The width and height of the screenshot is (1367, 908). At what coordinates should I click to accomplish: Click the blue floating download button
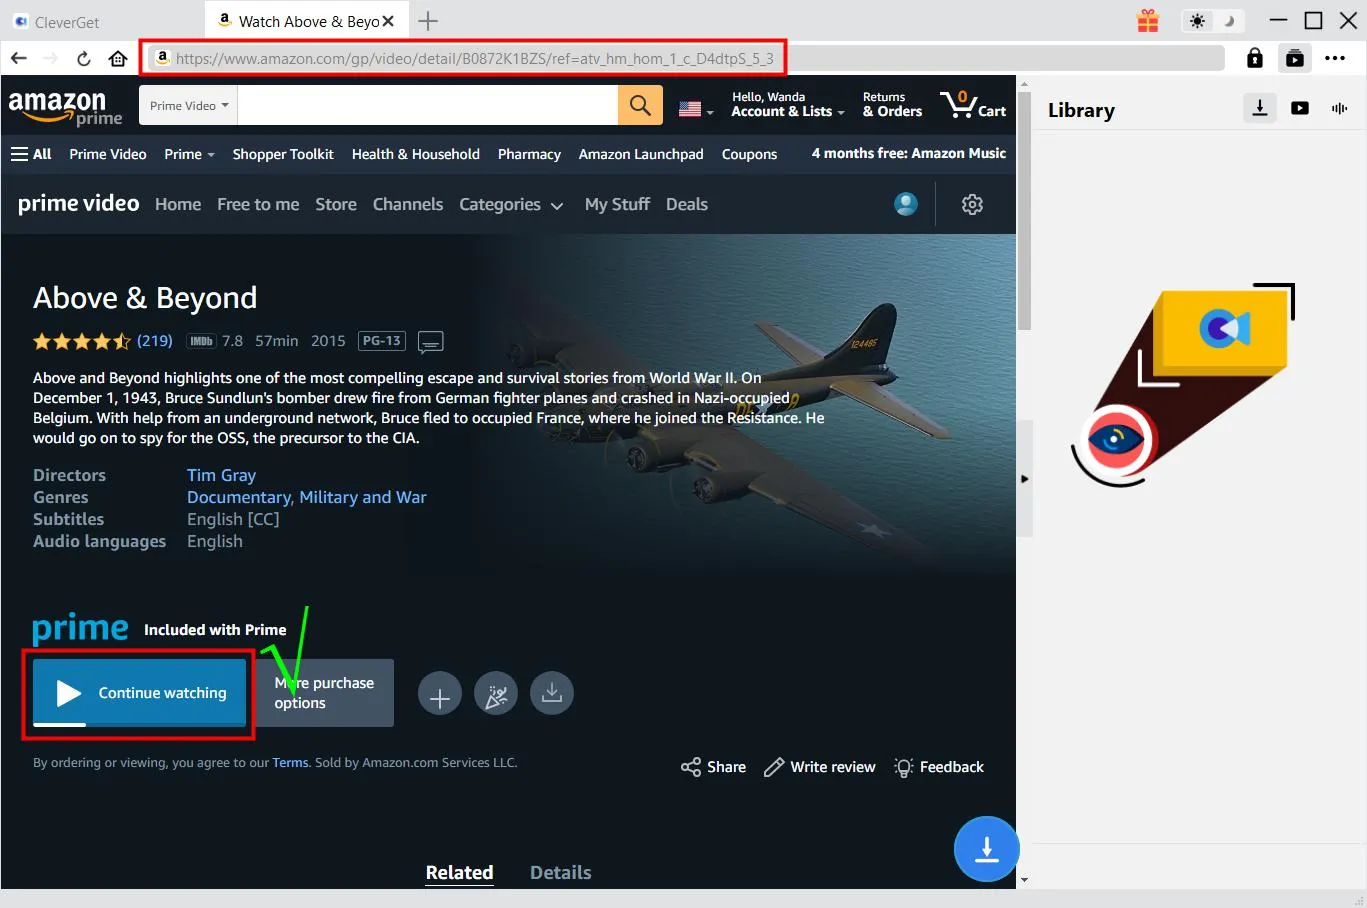click(986, 849)
